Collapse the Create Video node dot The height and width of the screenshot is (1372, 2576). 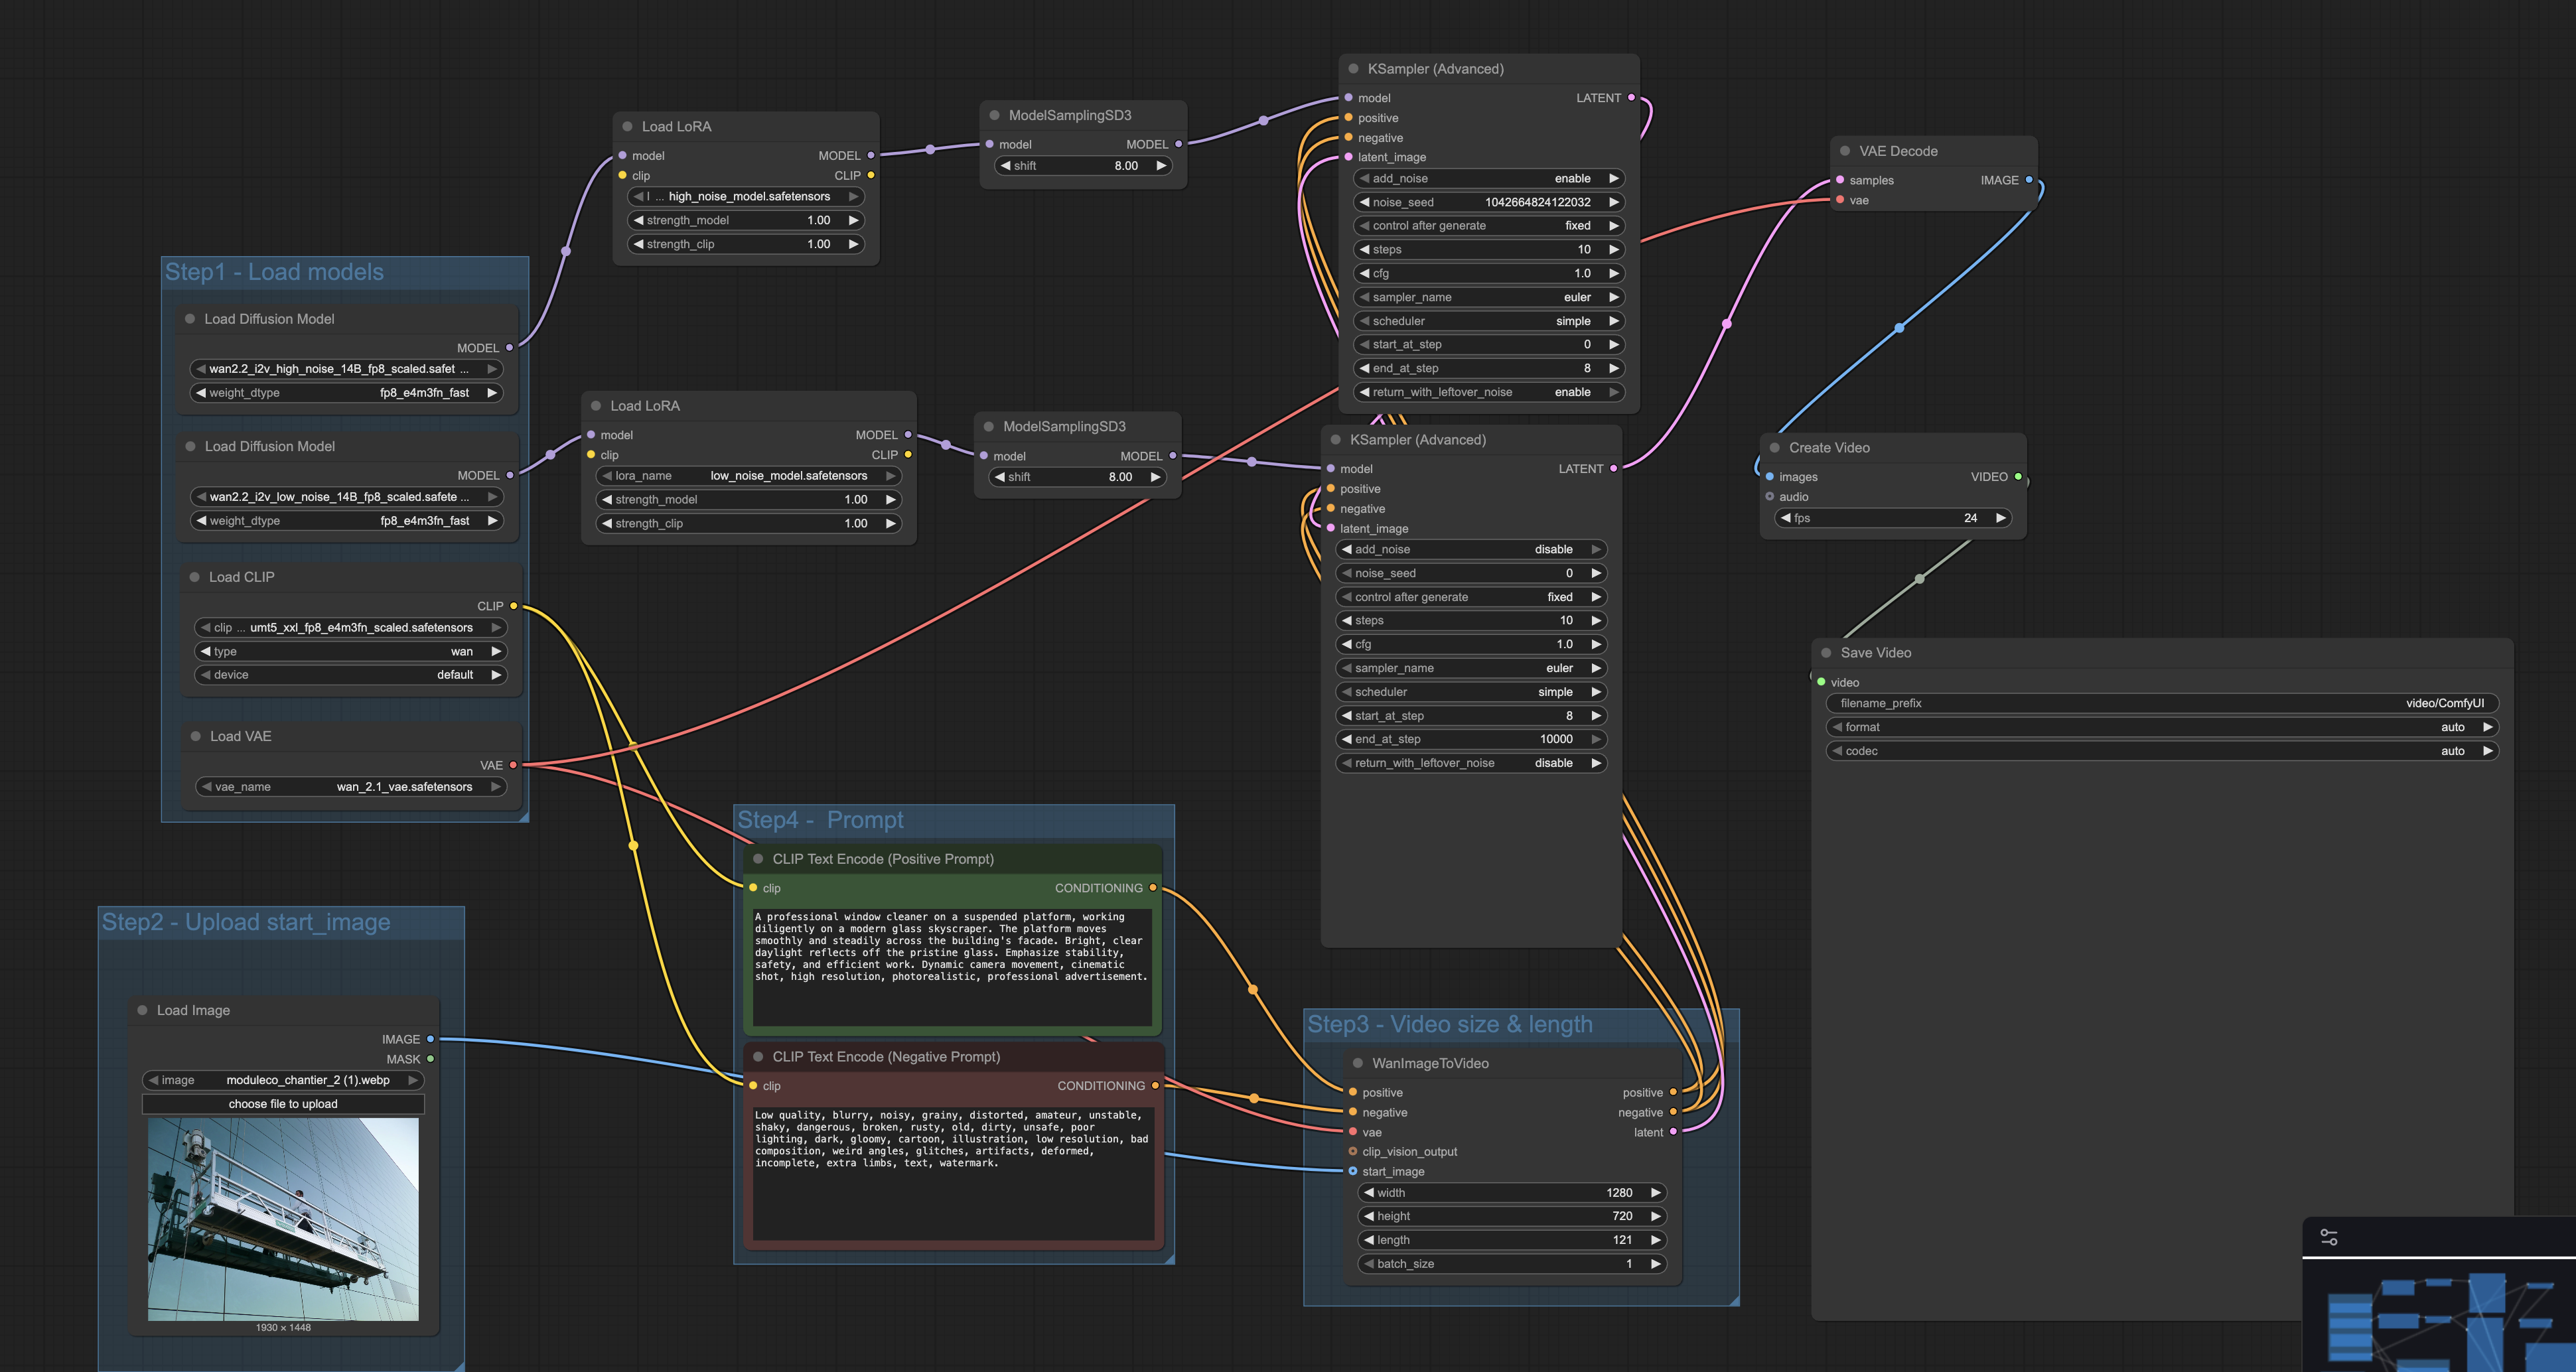[x=1775, y=448]
